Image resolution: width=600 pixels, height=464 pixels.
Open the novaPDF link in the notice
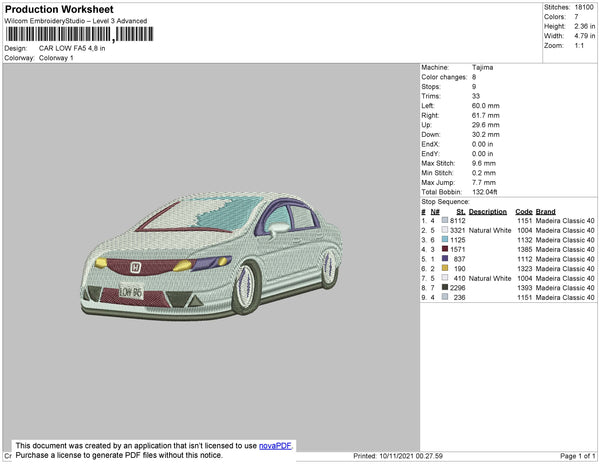(276, 445)
